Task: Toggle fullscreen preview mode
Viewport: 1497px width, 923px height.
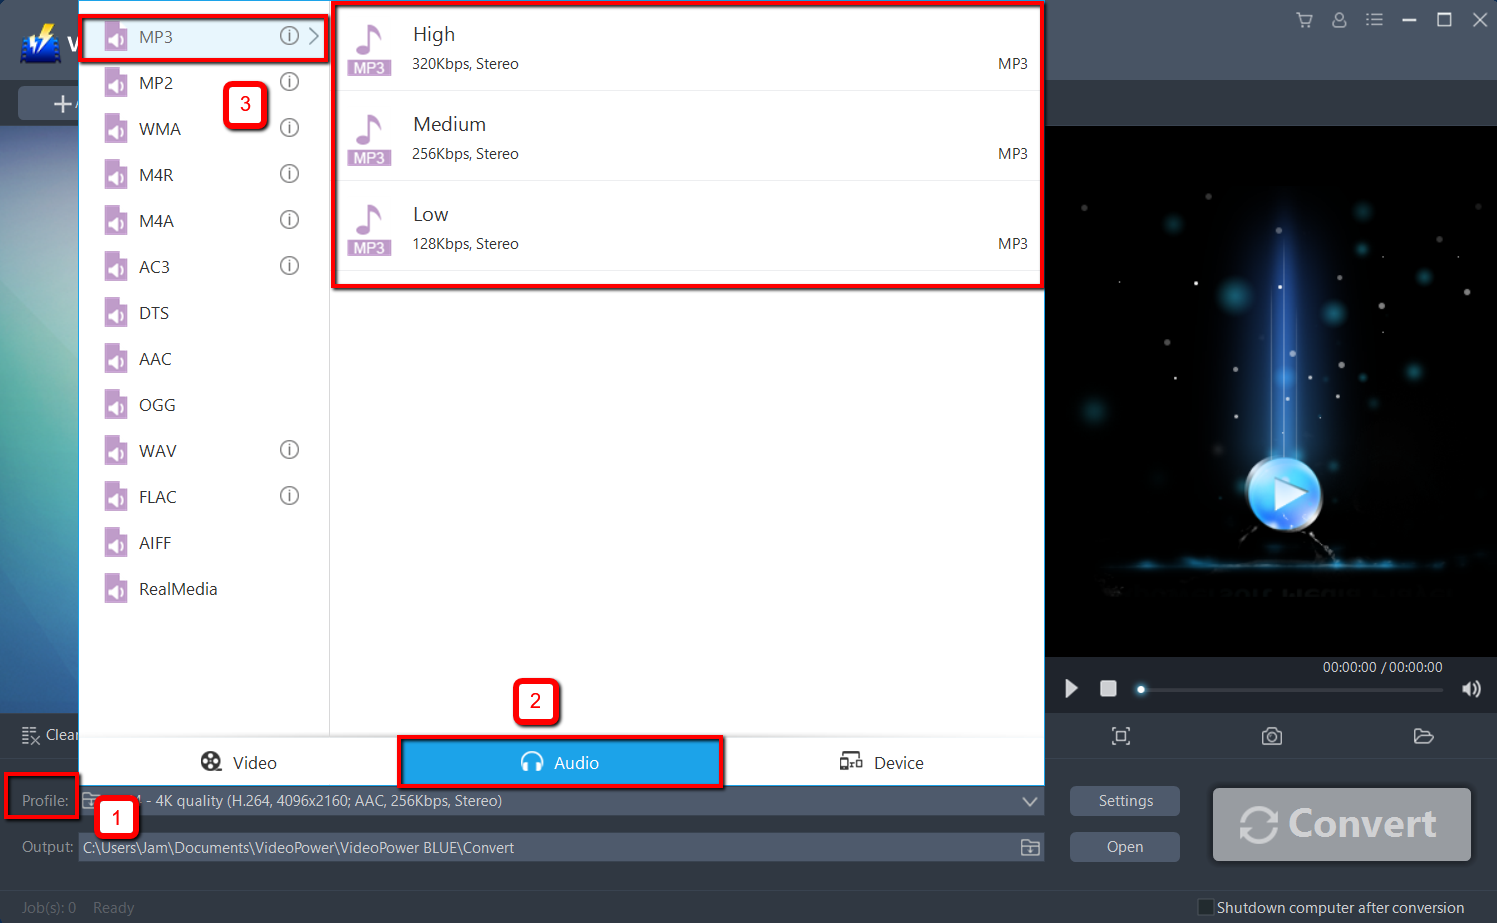Action: (x=1120, y=736)
